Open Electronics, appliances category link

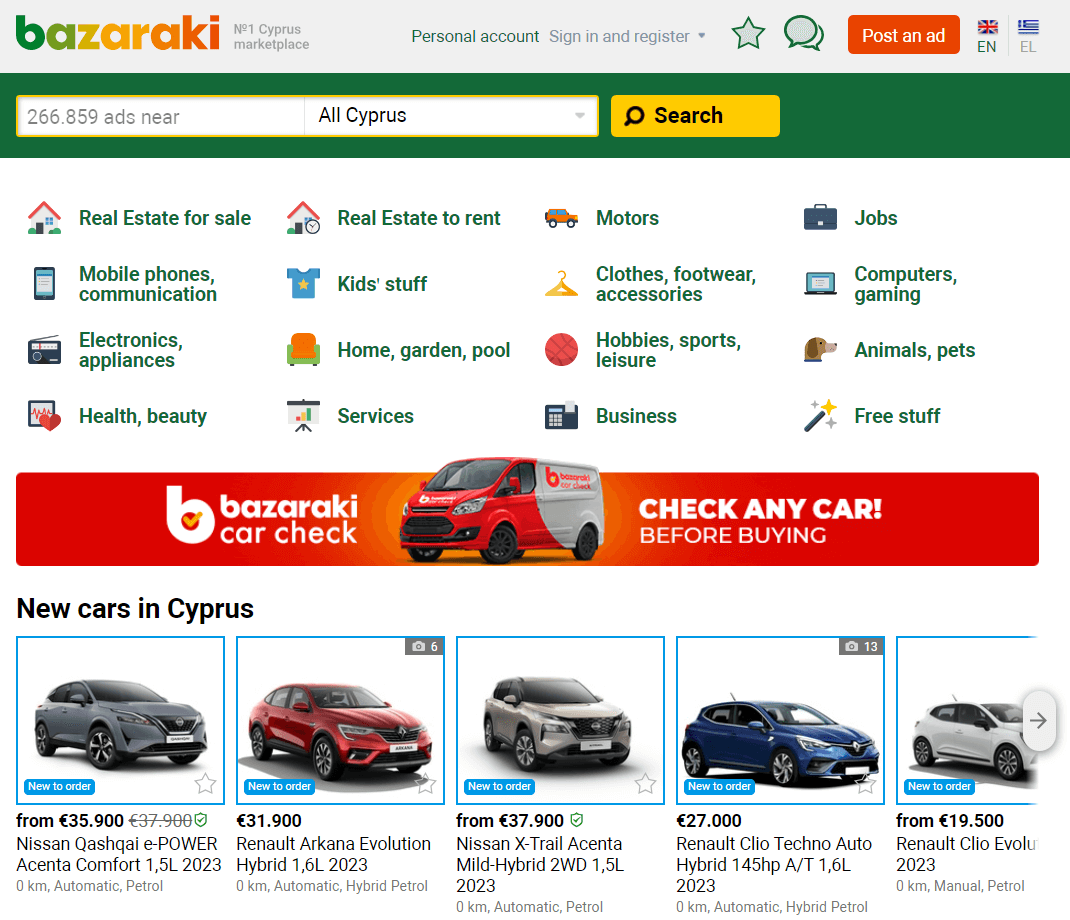pos(131,350)
